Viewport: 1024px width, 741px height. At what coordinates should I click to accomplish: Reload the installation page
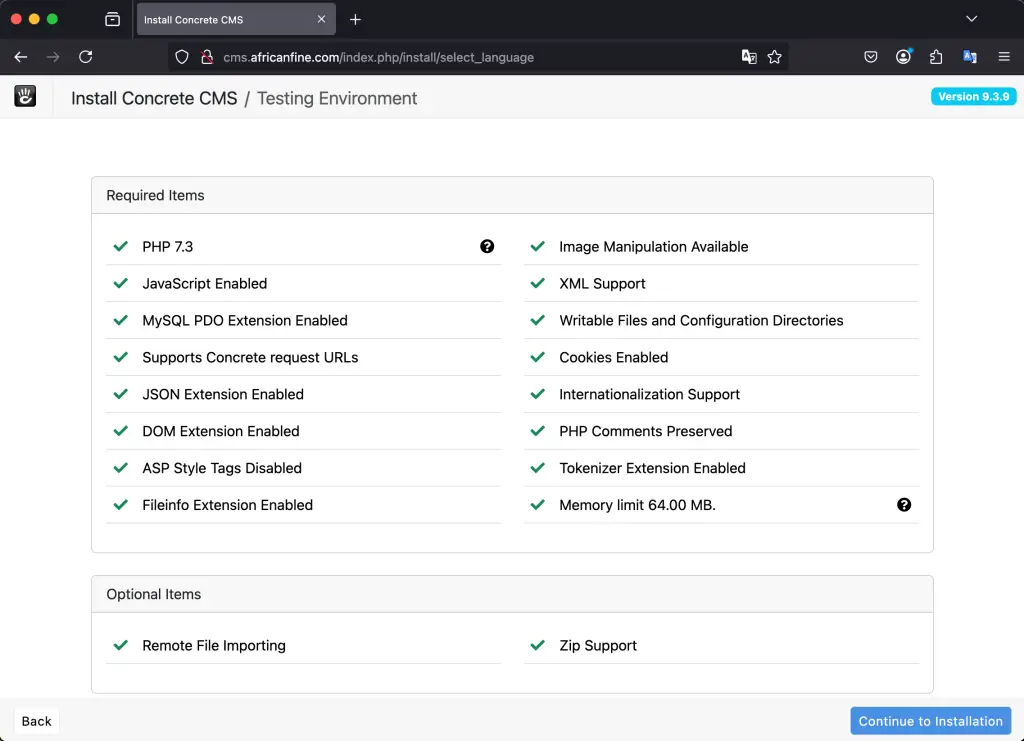(x=86, y=57)
